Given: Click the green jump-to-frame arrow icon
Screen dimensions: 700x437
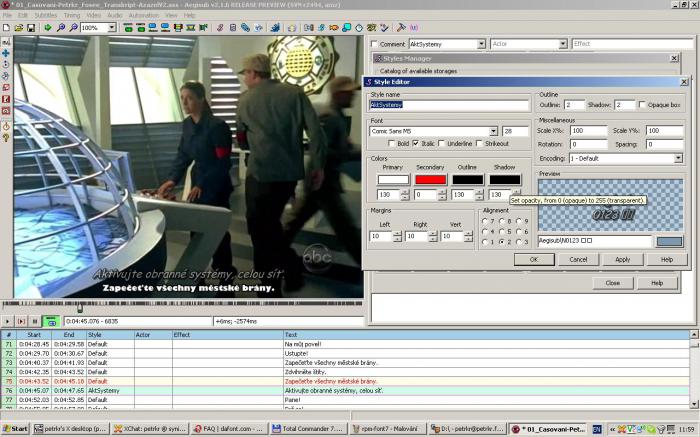Looking at the screenshot, I should click(48, 28).
